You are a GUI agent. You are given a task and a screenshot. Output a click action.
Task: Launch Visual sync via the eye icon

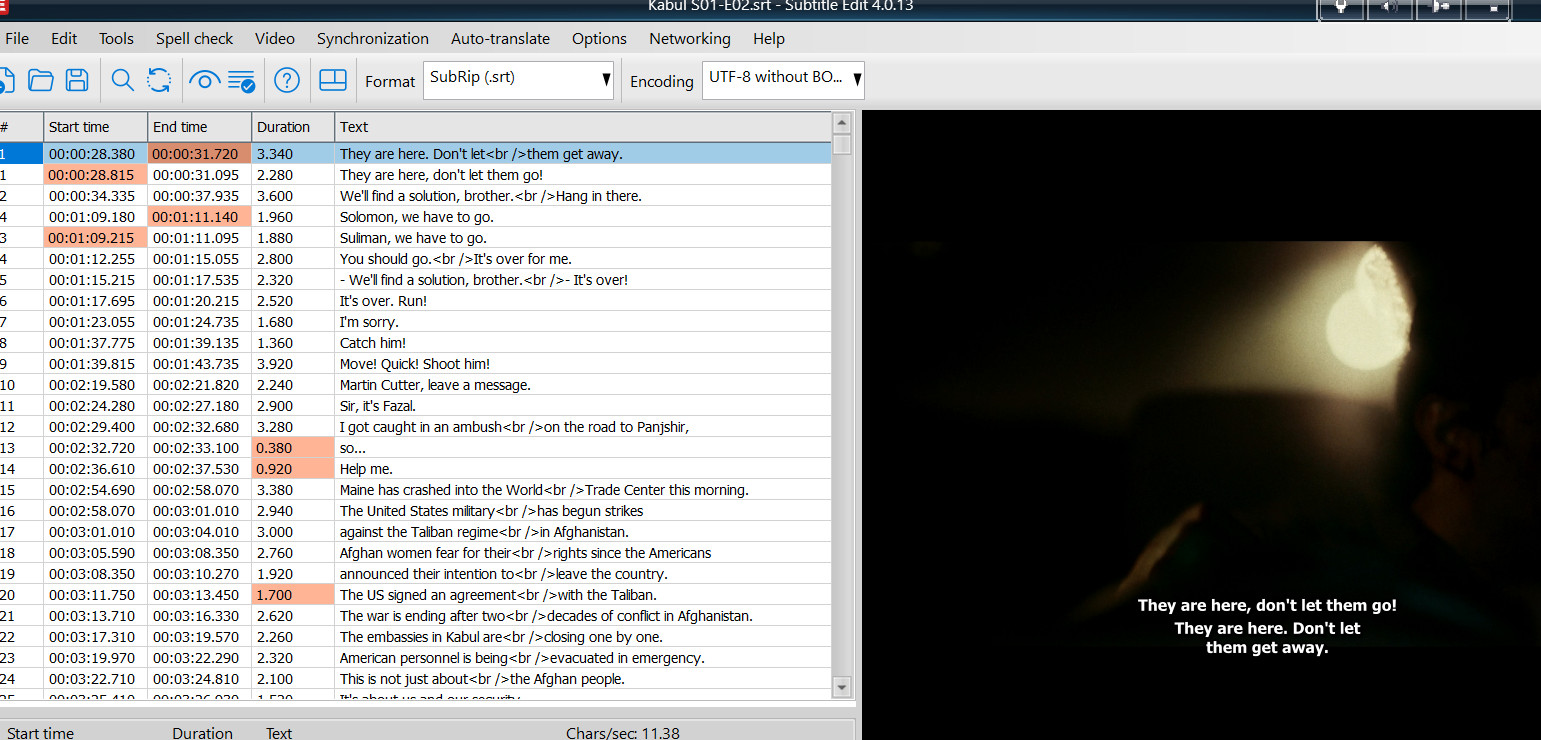204,80
